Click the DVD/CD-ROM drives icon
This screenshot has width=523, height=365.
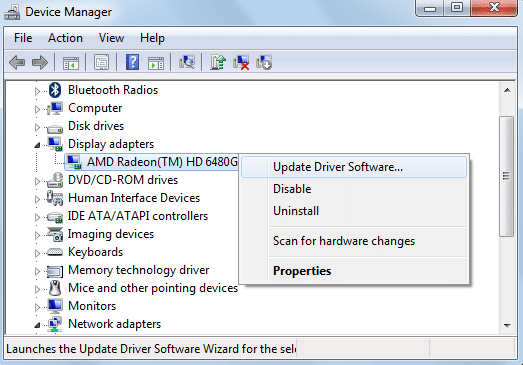55,180
